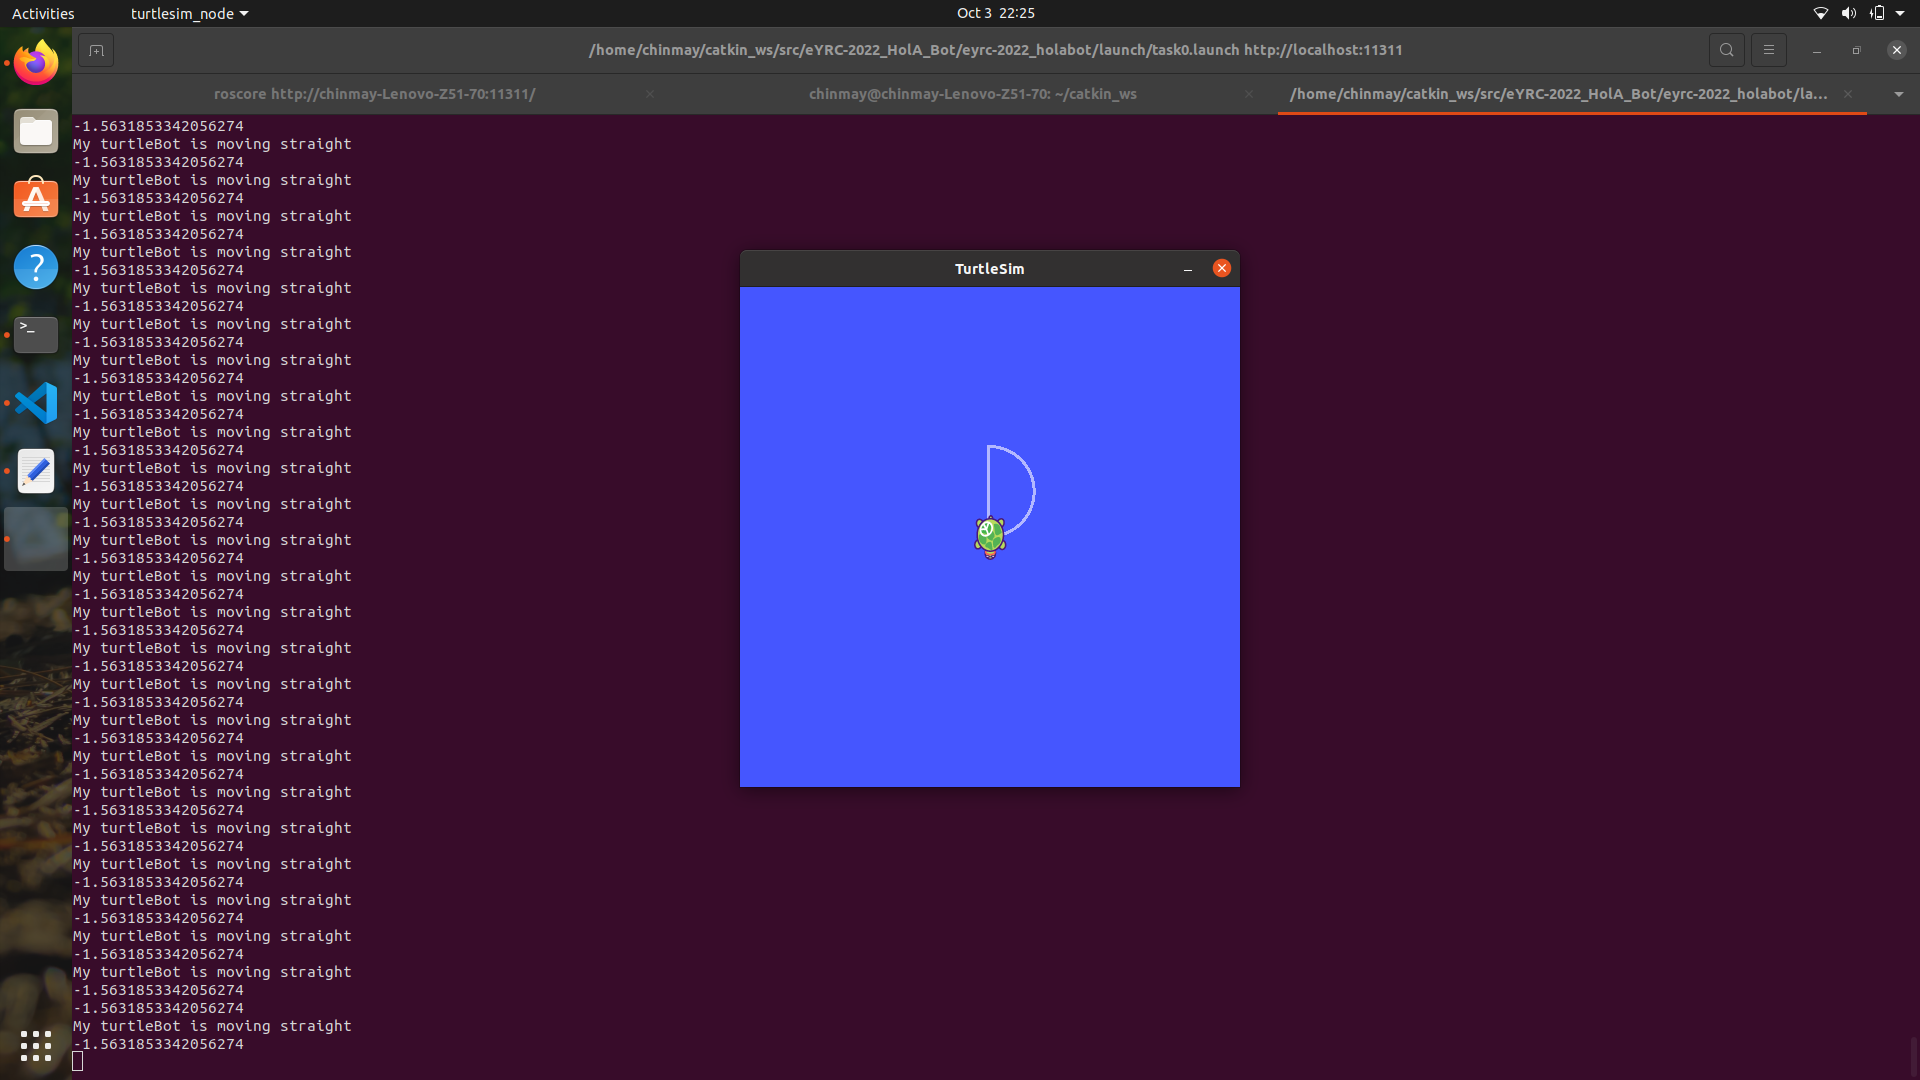1920x1080 pixels.
Task: Expand the terminal tab list dropdown
Action: [x=1898, y=94]
